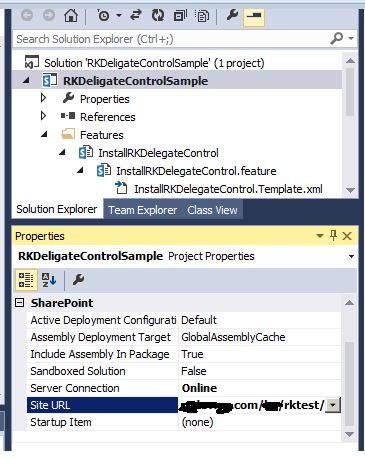Switch to the Class View tab
The image size is (365, 458).
click(212, 210)
